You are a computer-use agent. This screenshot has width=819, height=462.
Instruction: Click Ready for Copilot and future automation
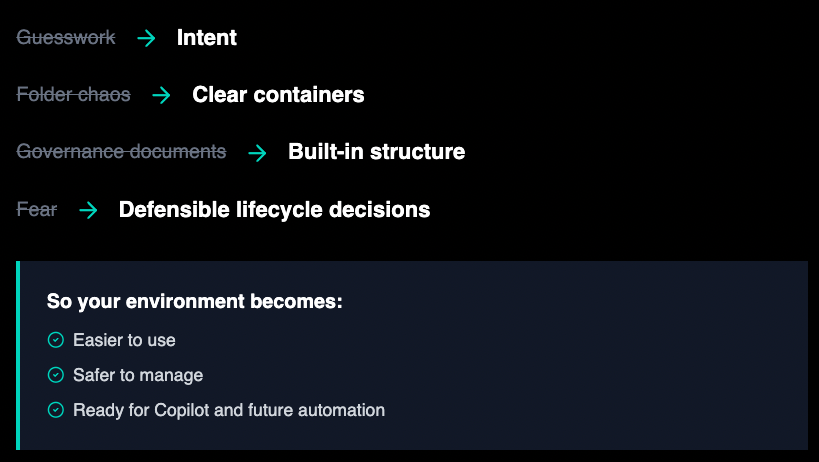229,410
